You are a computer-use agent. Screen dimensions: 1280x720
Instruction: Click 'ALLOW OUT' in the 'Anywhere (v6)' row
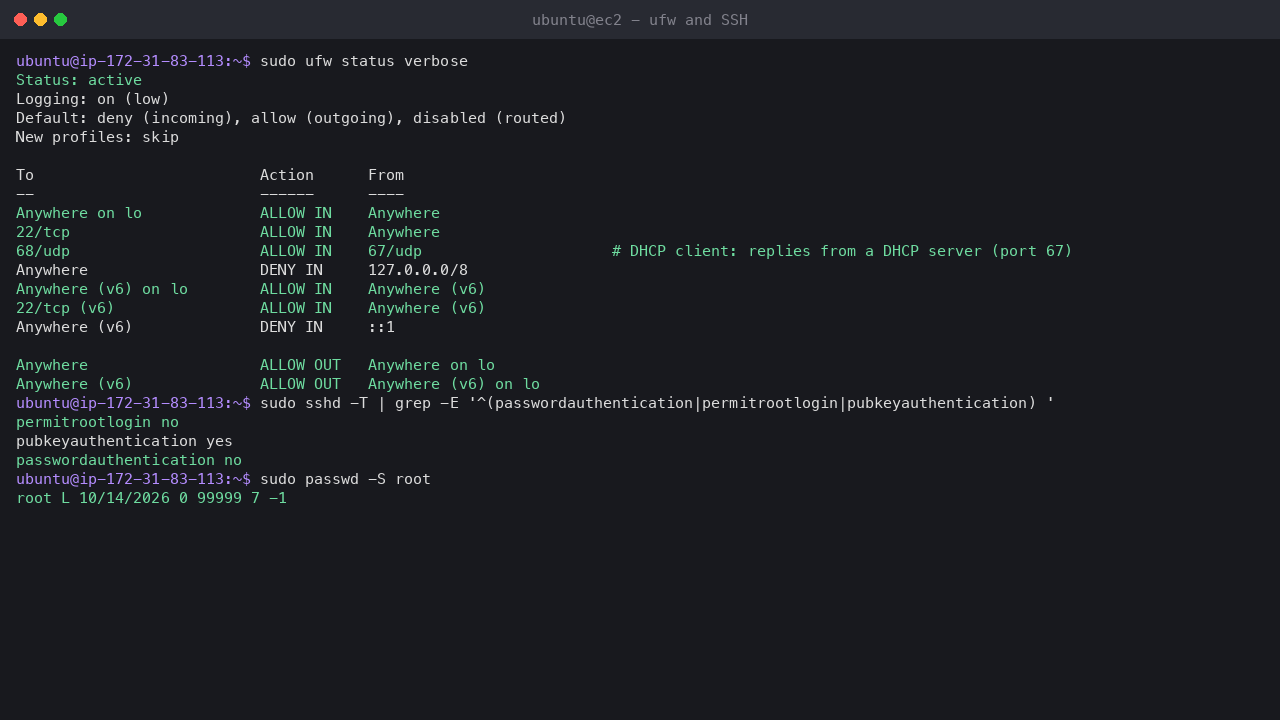click(x=300, y=384)
